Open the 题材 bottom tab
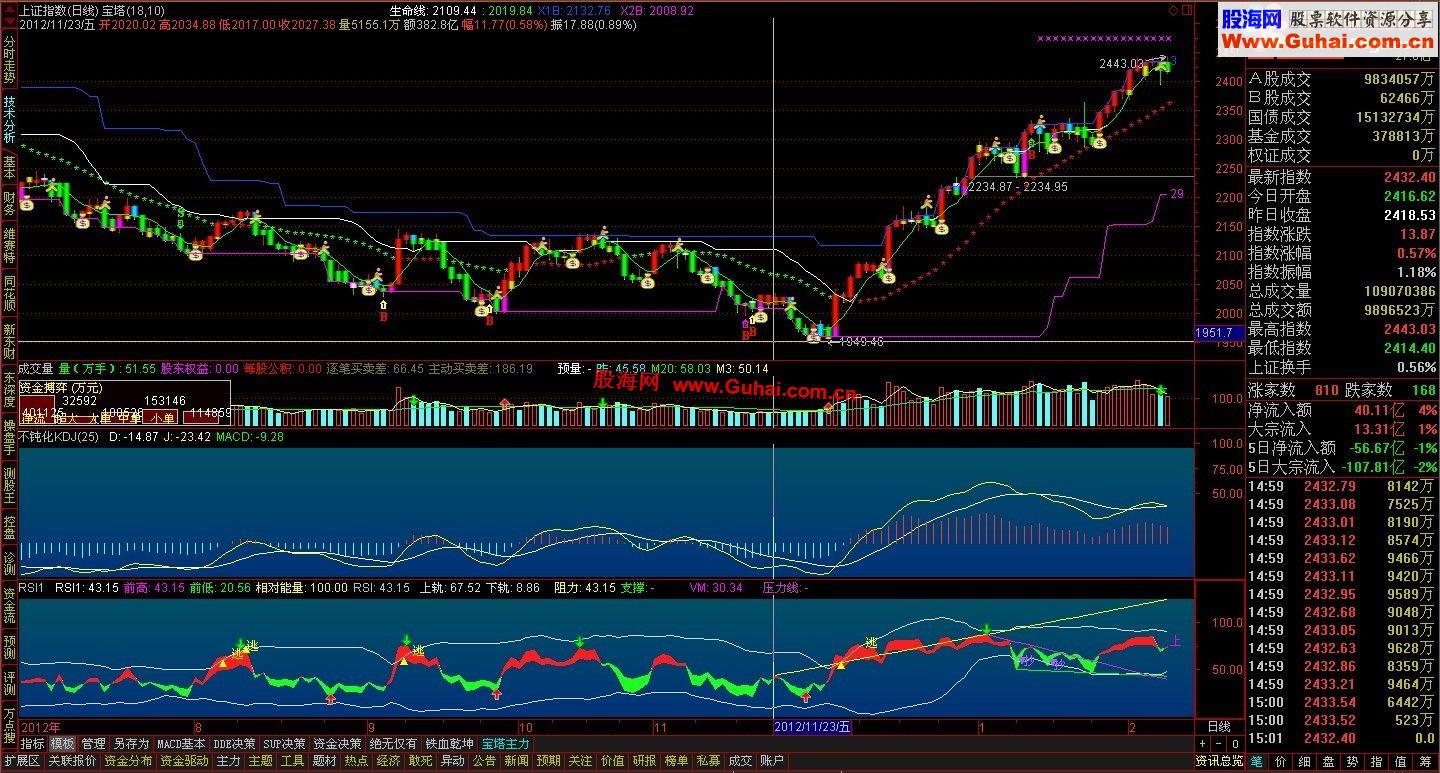This screenshot has width=1440, height=773. [324, 761]
